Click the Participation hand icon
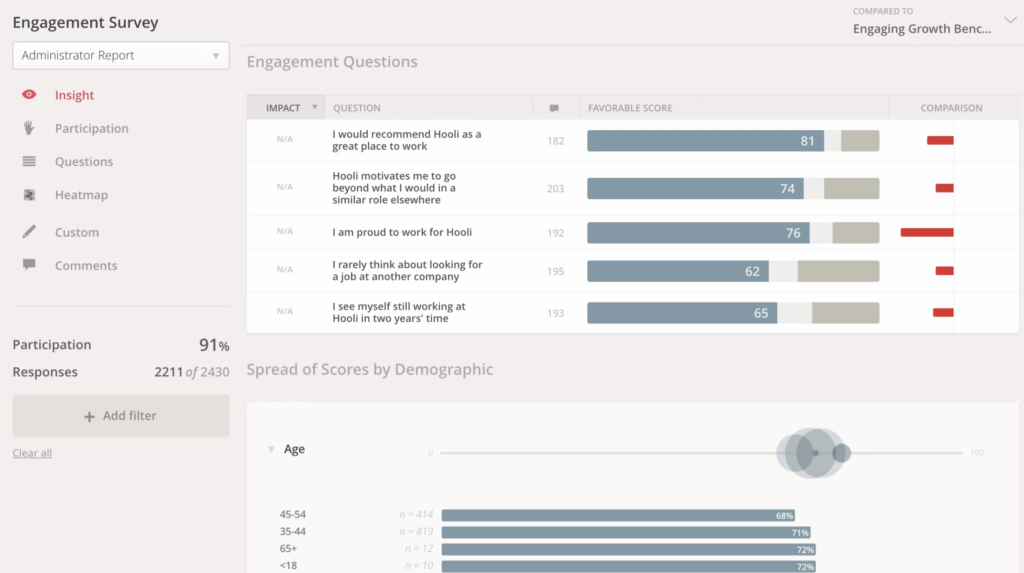The height and width of the screenshot is (573, 1024). click(29, 128)
